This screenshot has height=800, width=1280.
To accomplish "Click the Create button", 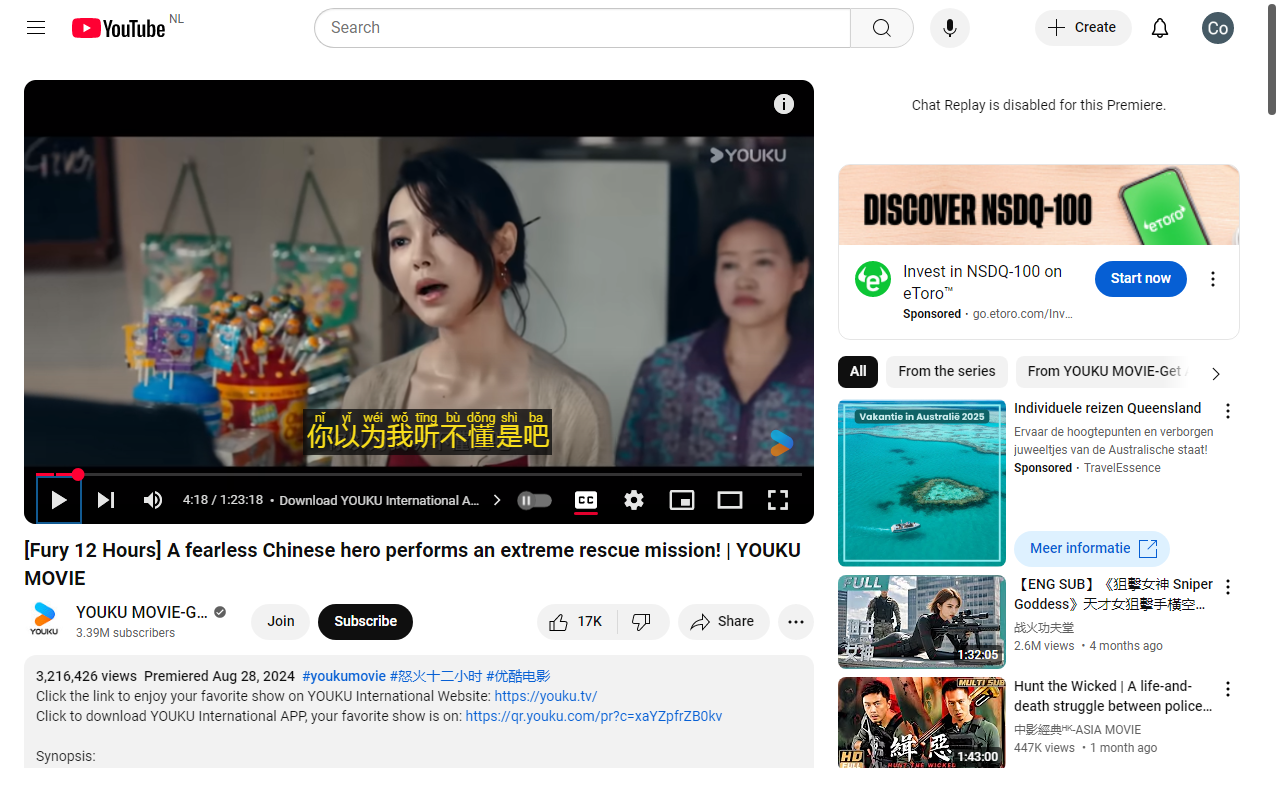I will [x=1083, y=28].
